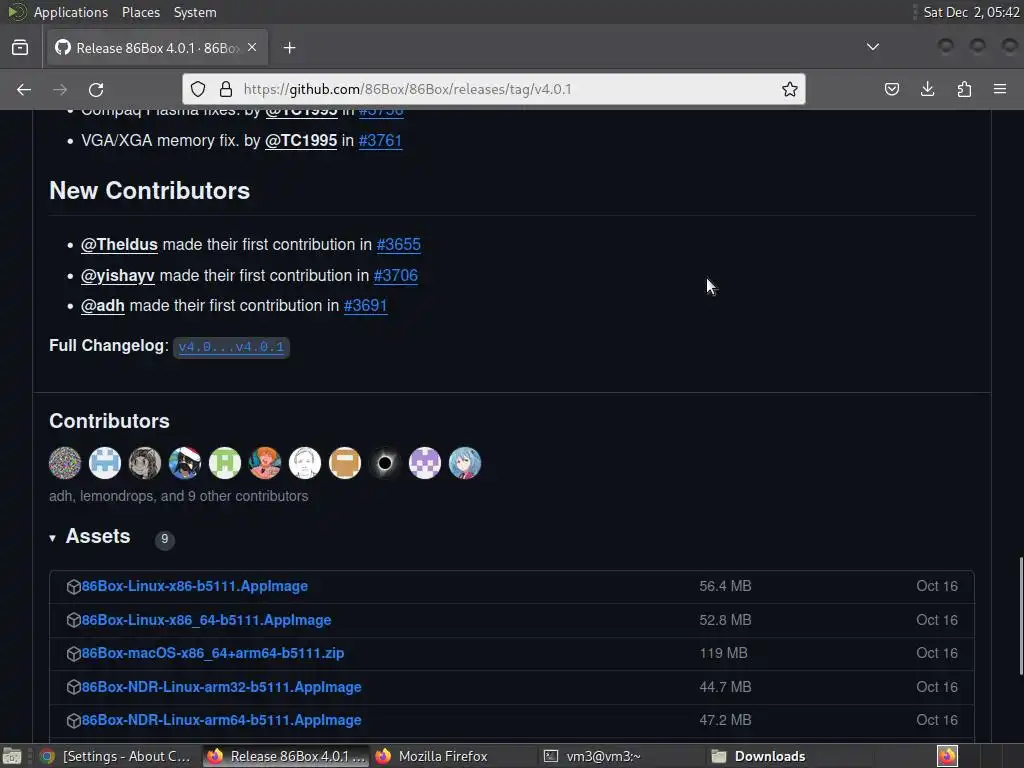Click the 119 MB file size text

[723, 653]
